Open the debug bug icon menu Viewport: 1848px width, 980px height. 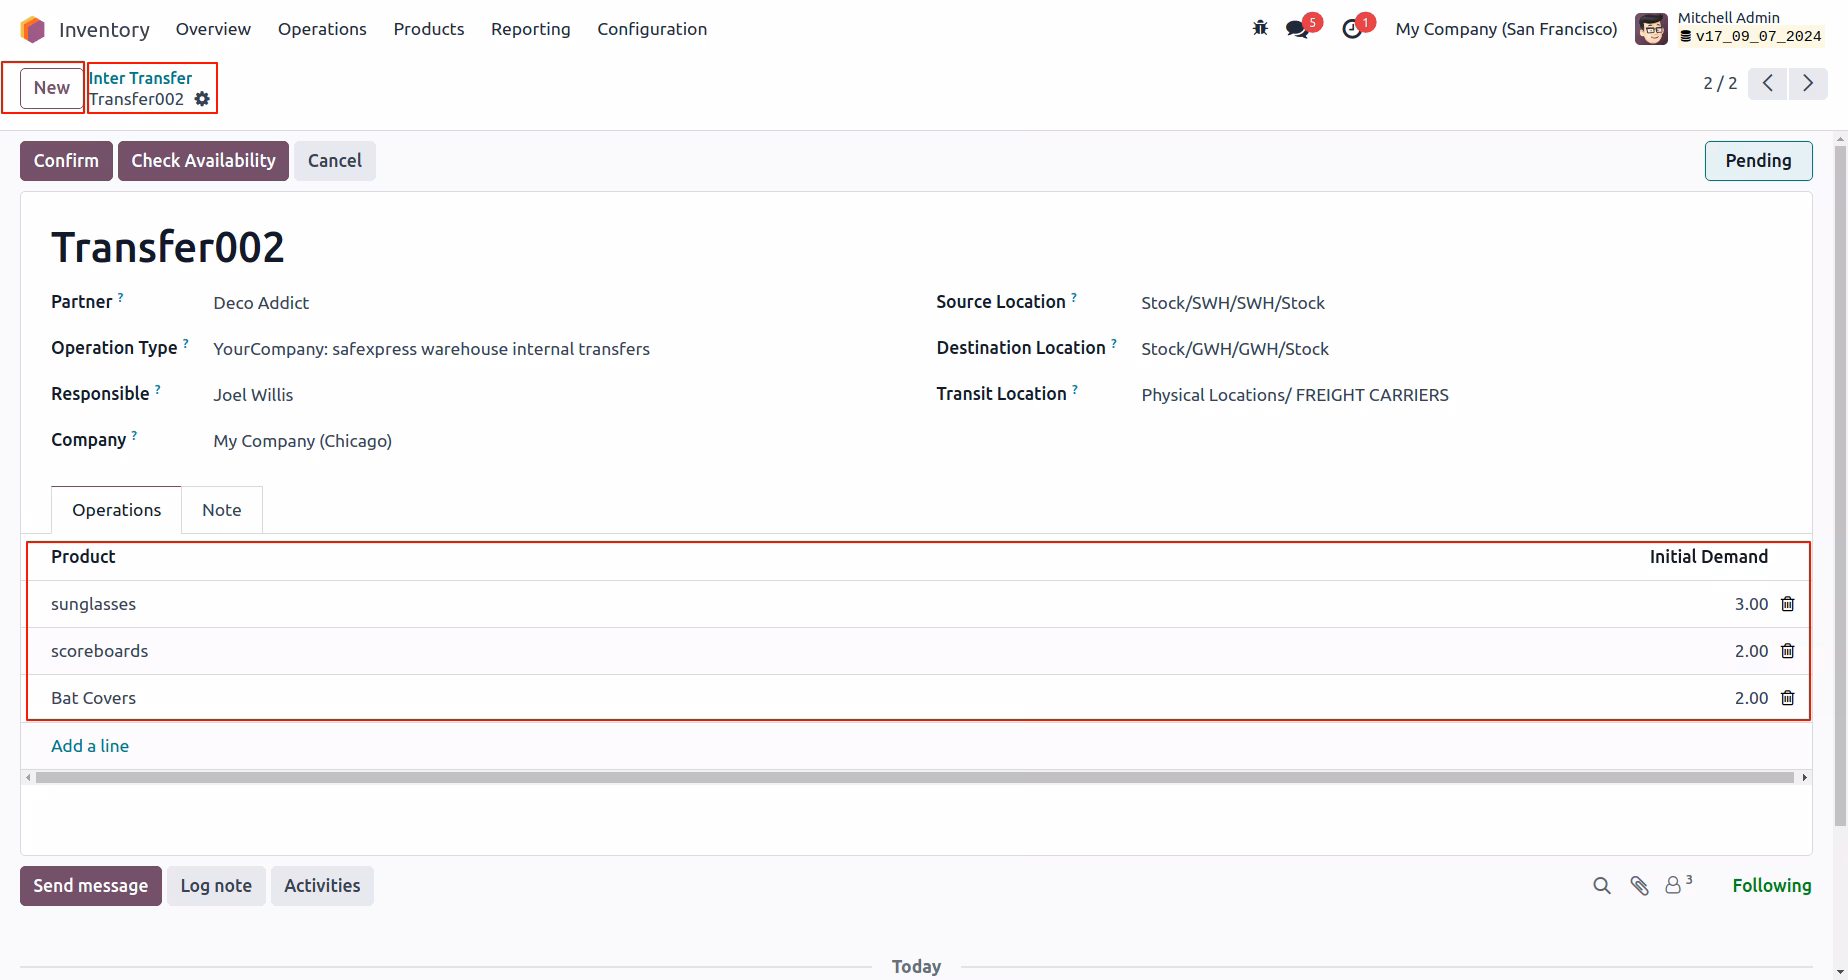1260,29
